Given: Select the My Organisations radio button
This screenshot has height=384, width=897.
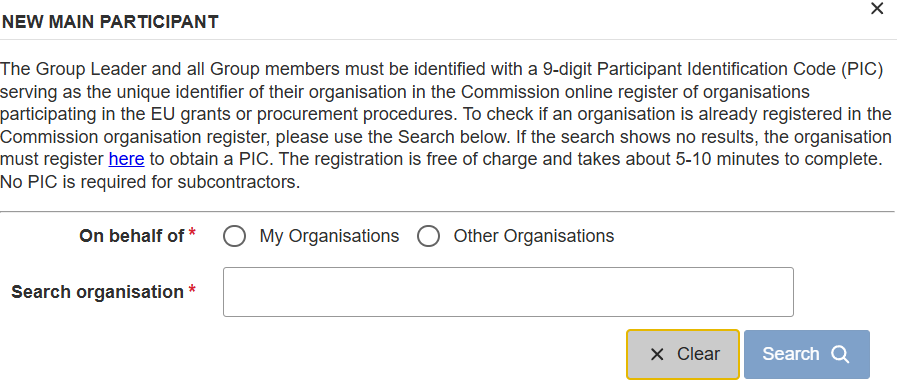Looking at the screenshot, I should click(235, 236).
